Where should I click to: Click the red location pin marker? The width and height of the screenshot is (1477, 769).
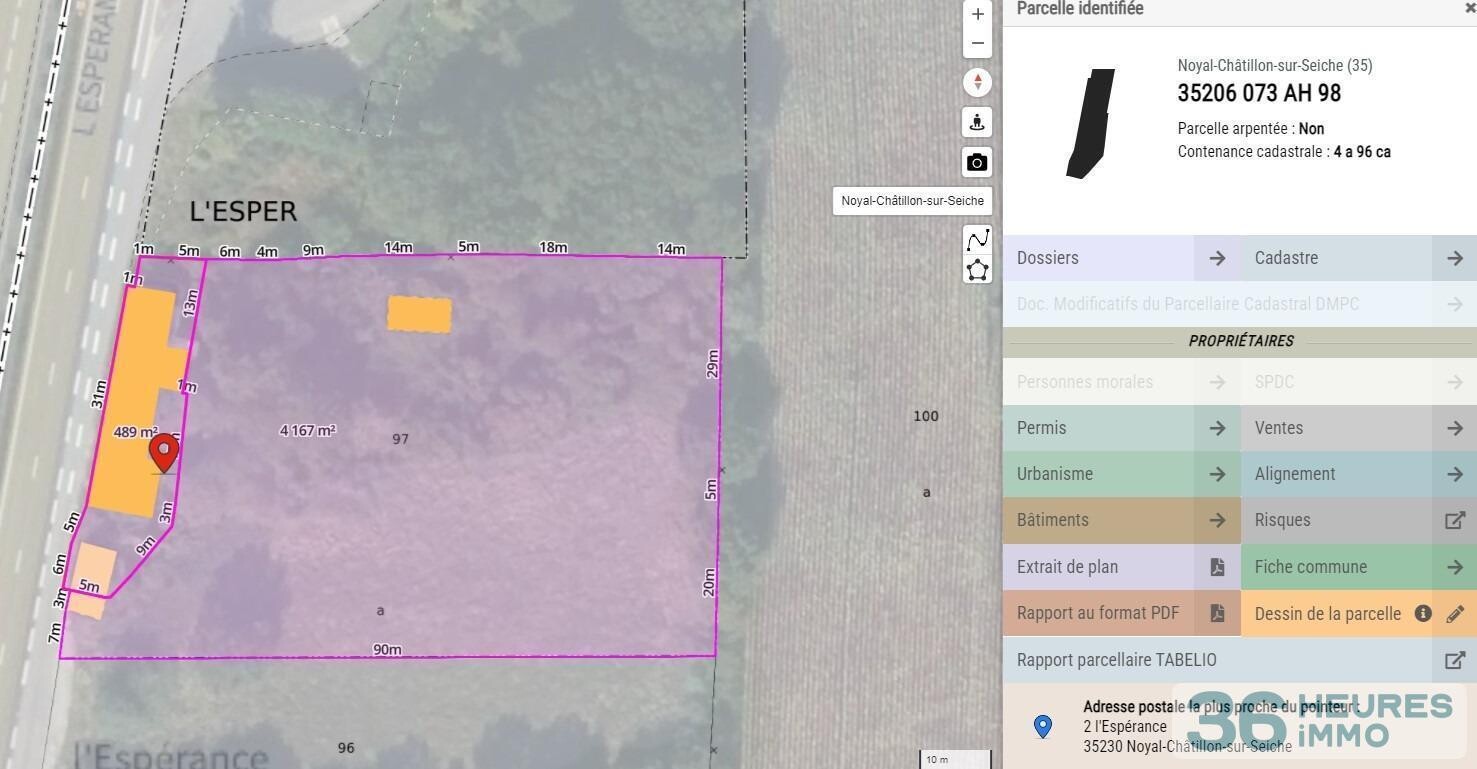163,452
